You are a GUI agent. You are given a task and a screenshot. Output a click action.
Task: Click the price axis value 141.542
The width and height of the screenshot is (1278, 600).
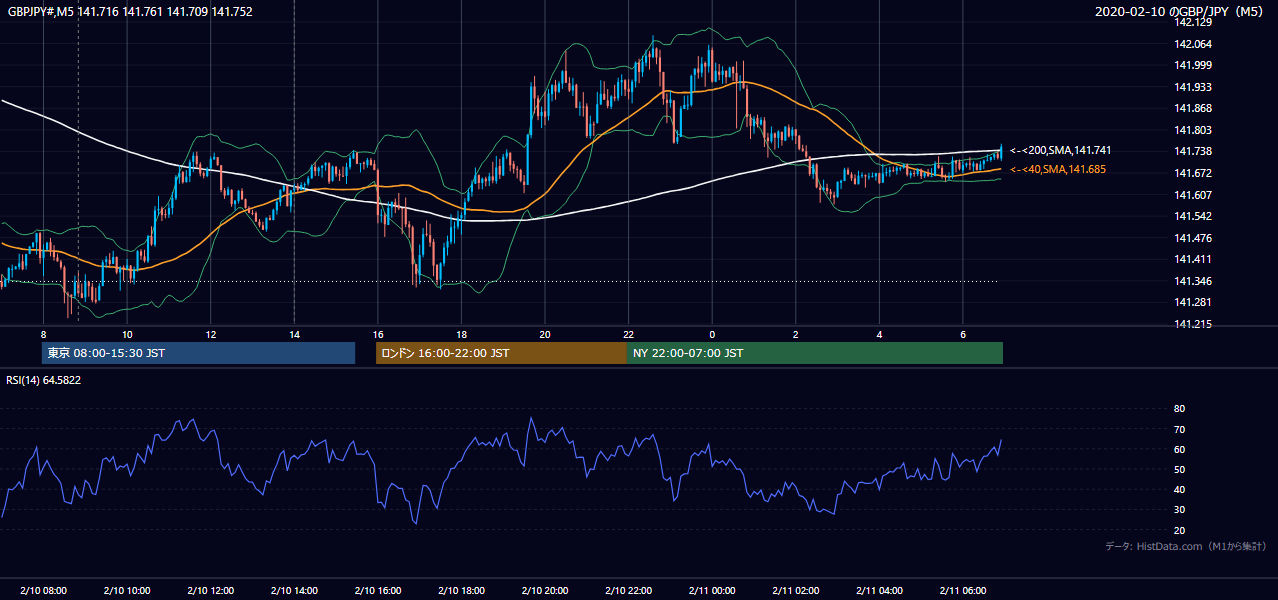[1193, 216]
